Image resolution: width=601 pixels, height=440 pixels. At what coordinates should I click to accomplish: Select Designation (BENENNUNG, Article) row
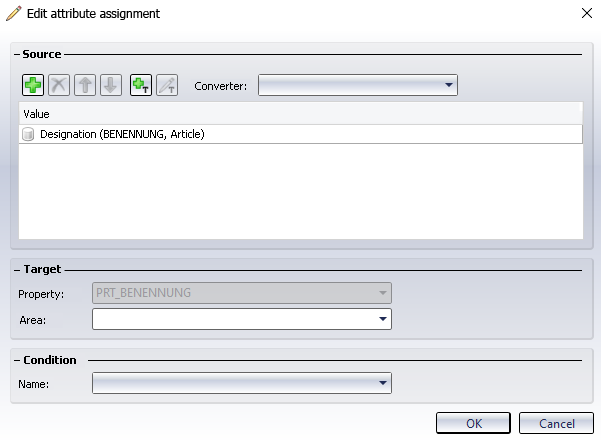click(x=301, y=134)
